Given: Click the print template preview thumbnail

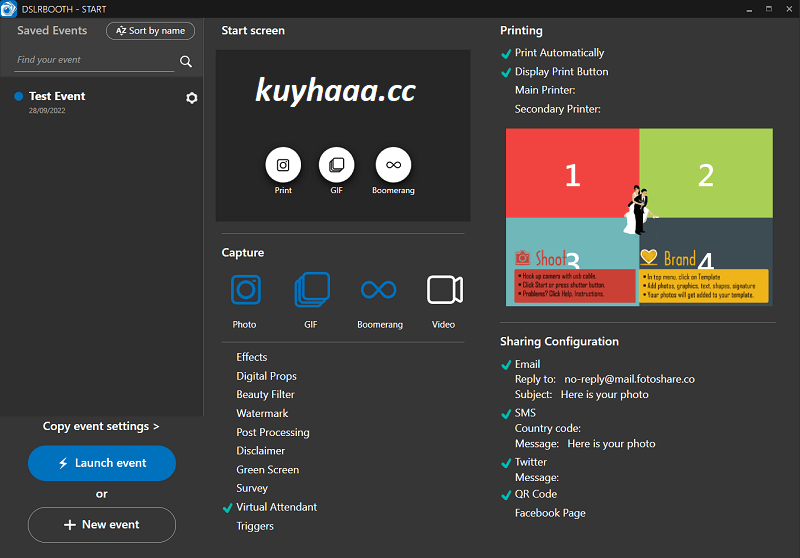Looking at the screenshot, I should (639, 217).
